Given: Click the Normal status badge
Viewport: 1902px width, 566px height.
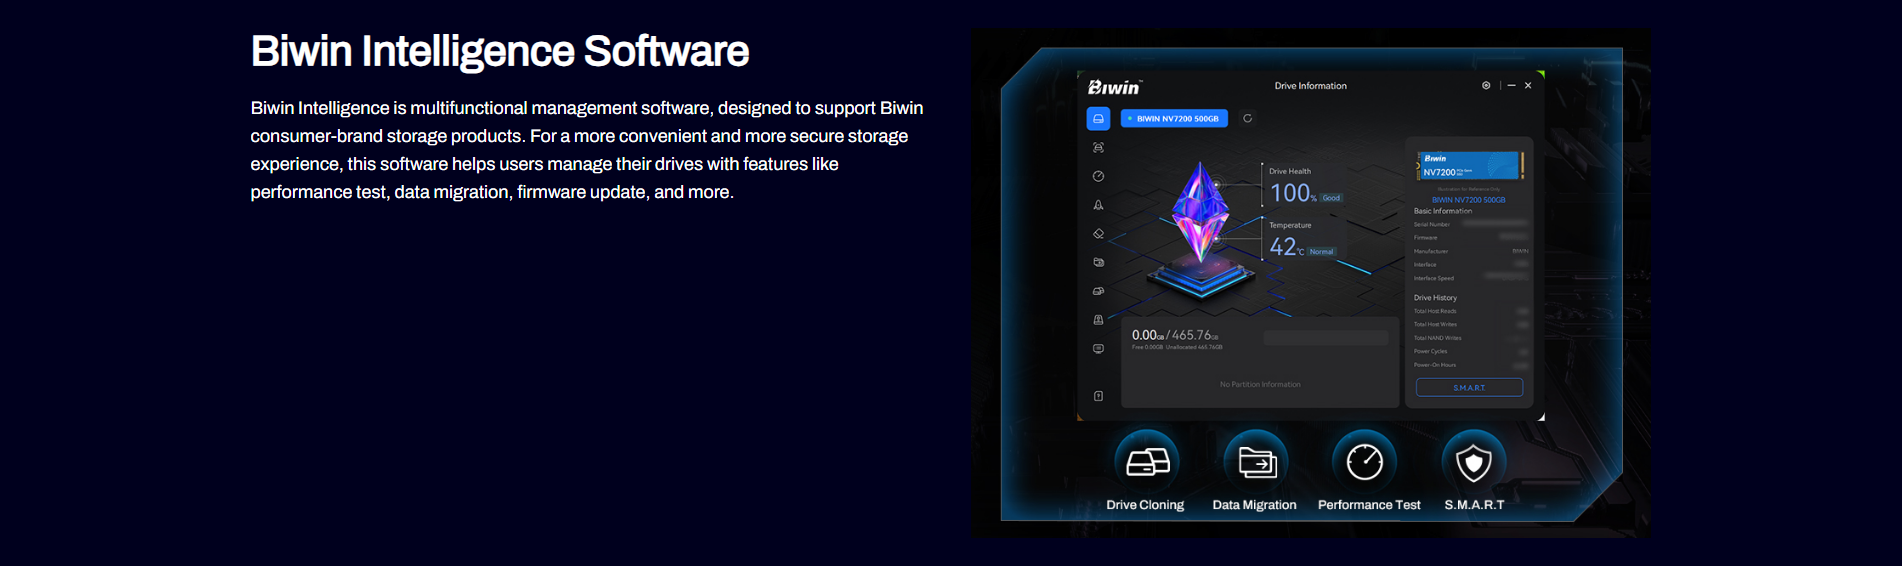Looking at the screenshot, I should (x=1321, y=252).
